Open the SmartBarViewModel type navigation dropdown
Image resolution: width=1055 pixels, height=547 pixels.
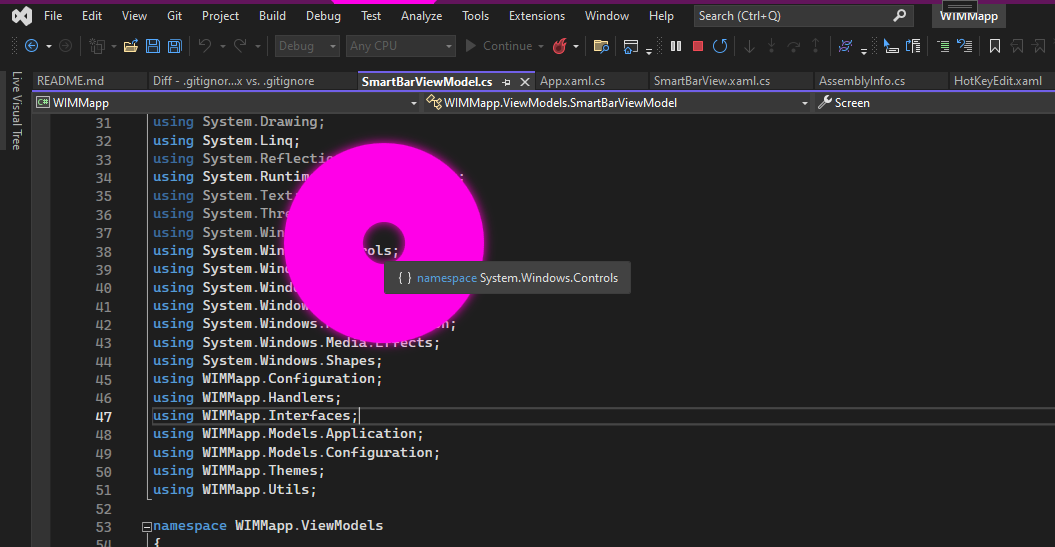coord(617,103)
